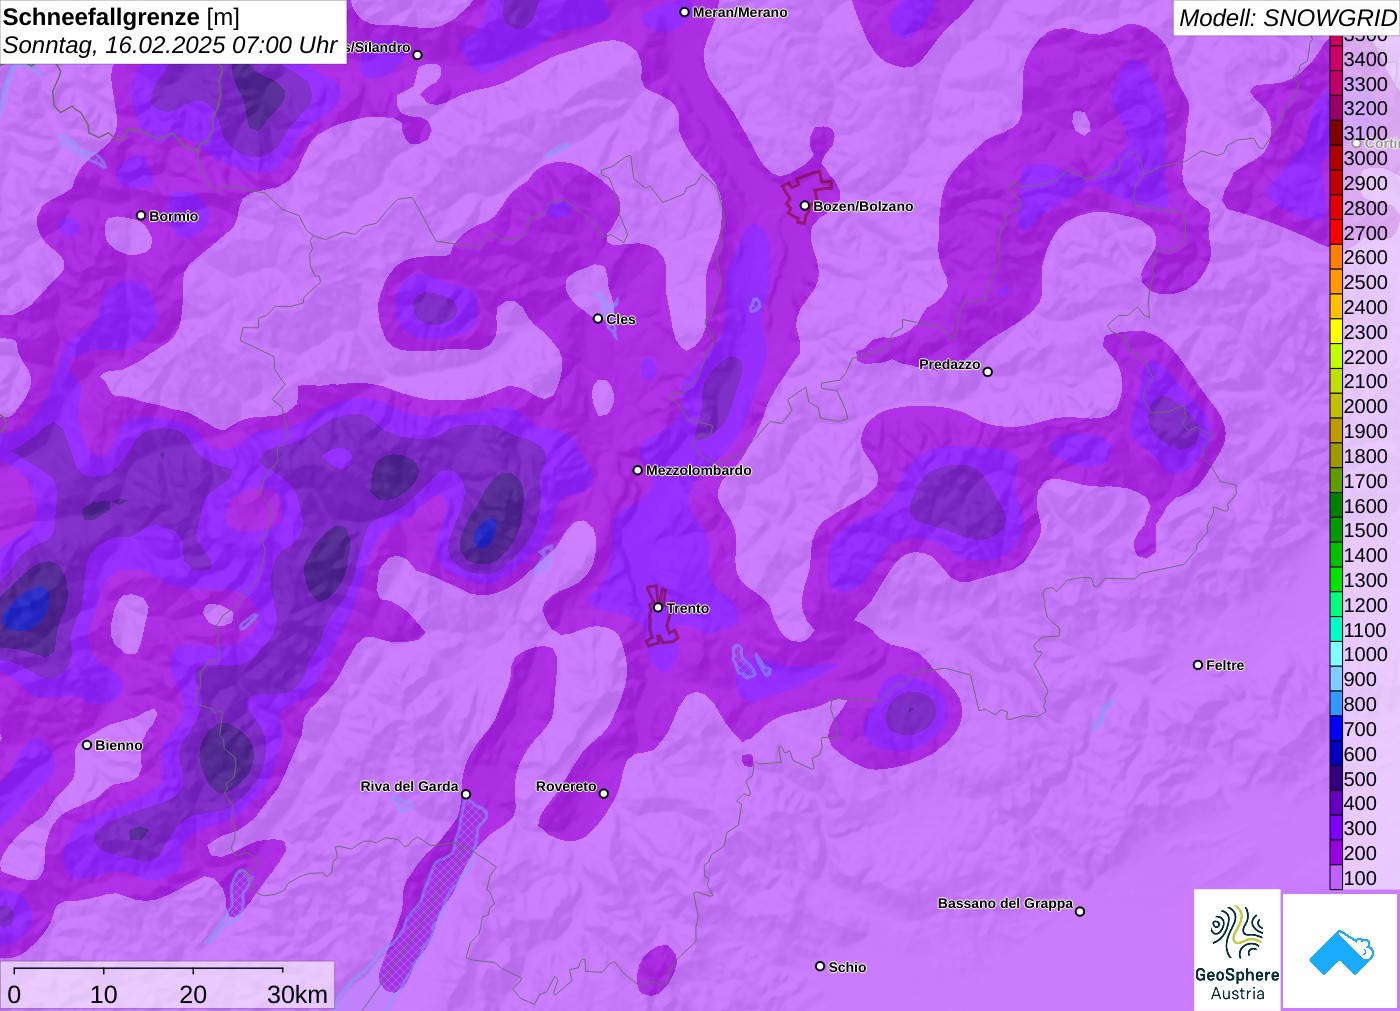
Task: Click the Rovereto city marker dot
Action: [604, 794]
